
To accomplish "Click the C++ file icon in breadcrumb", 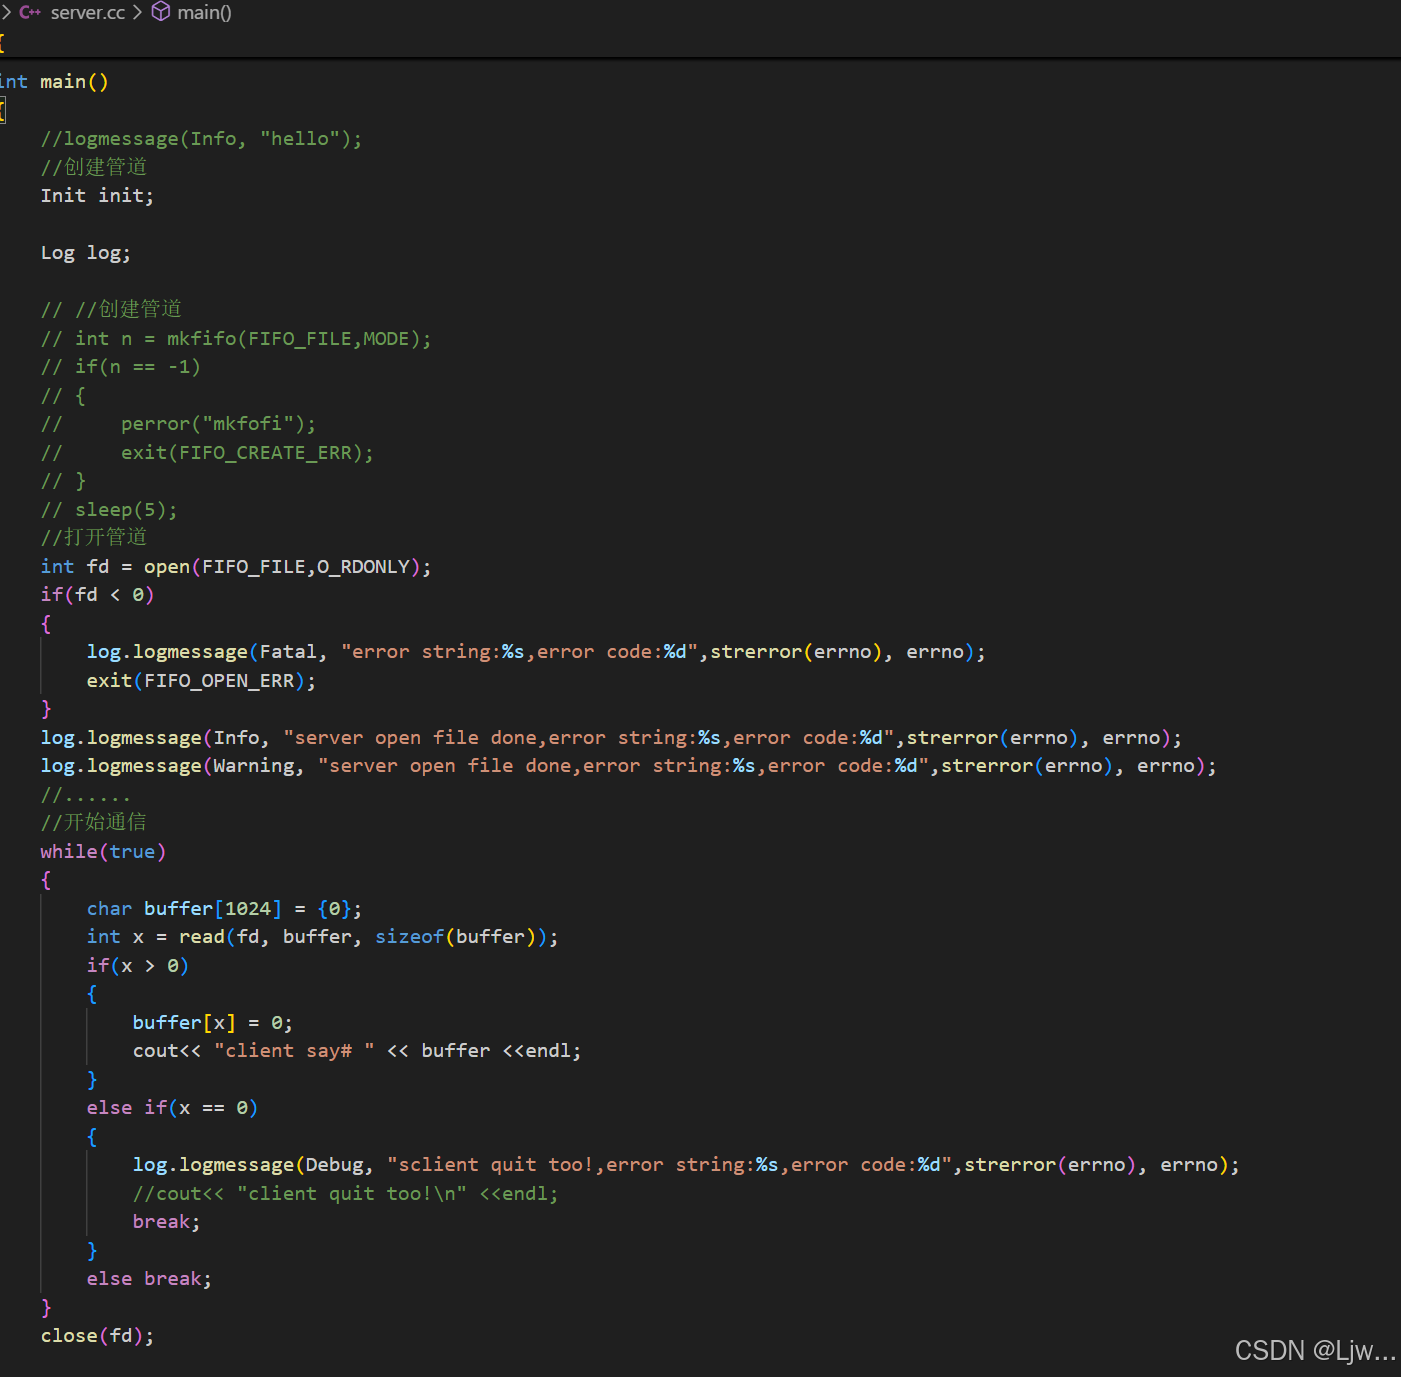I will [x=30, y=12].
